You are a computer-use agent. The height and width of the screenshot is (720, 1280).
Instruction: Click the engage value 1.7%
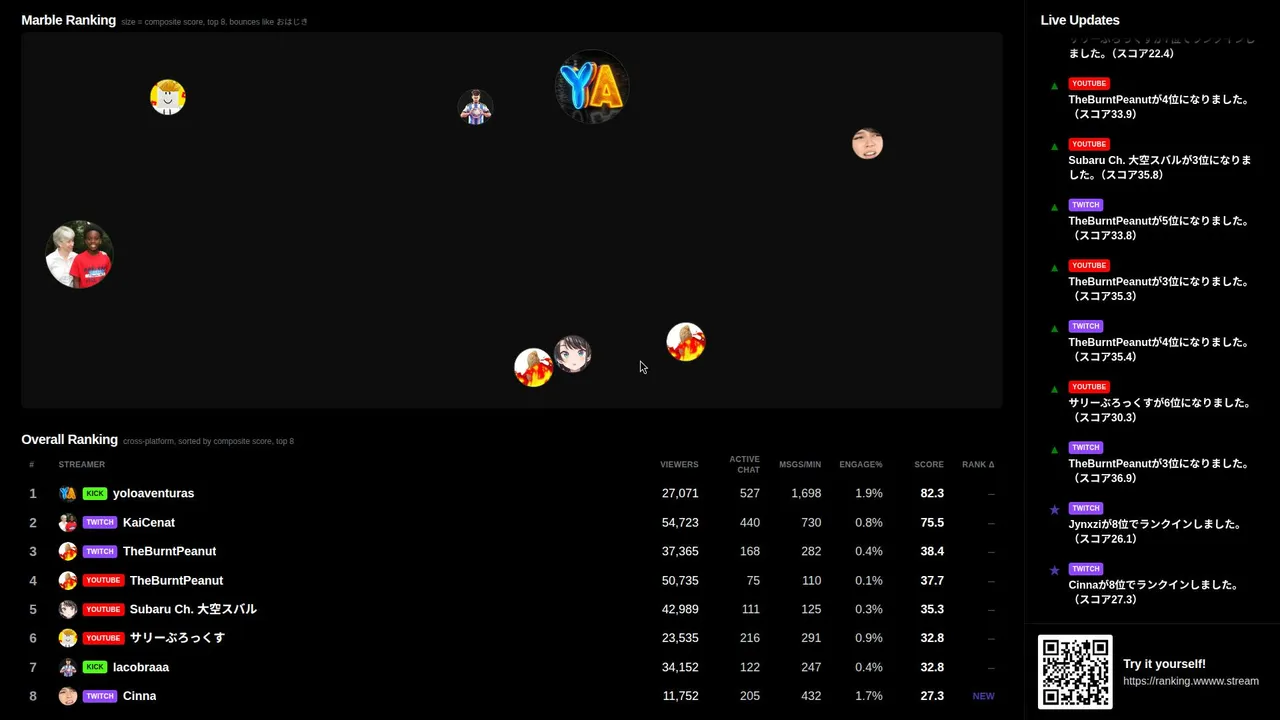click(x=869, y=696)
